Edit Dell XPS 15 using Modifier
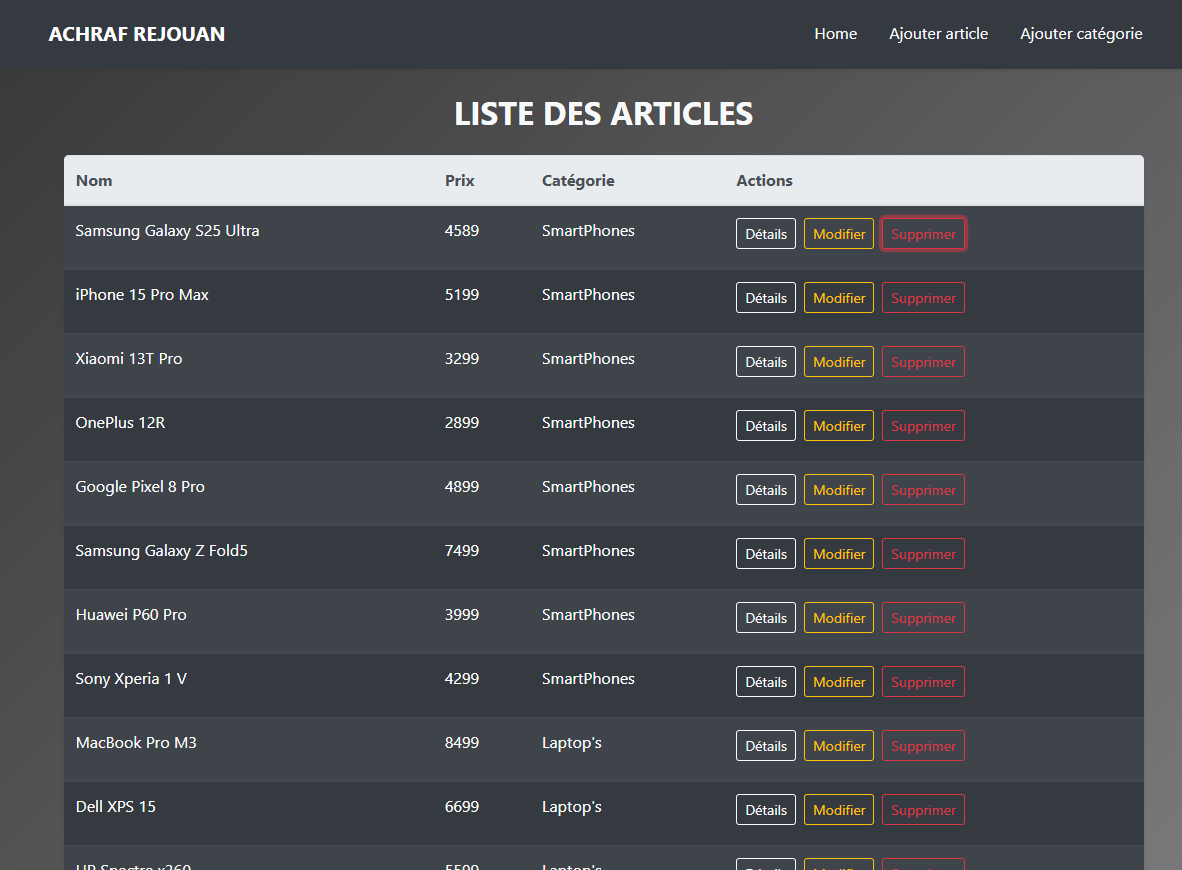 (839, 810)
